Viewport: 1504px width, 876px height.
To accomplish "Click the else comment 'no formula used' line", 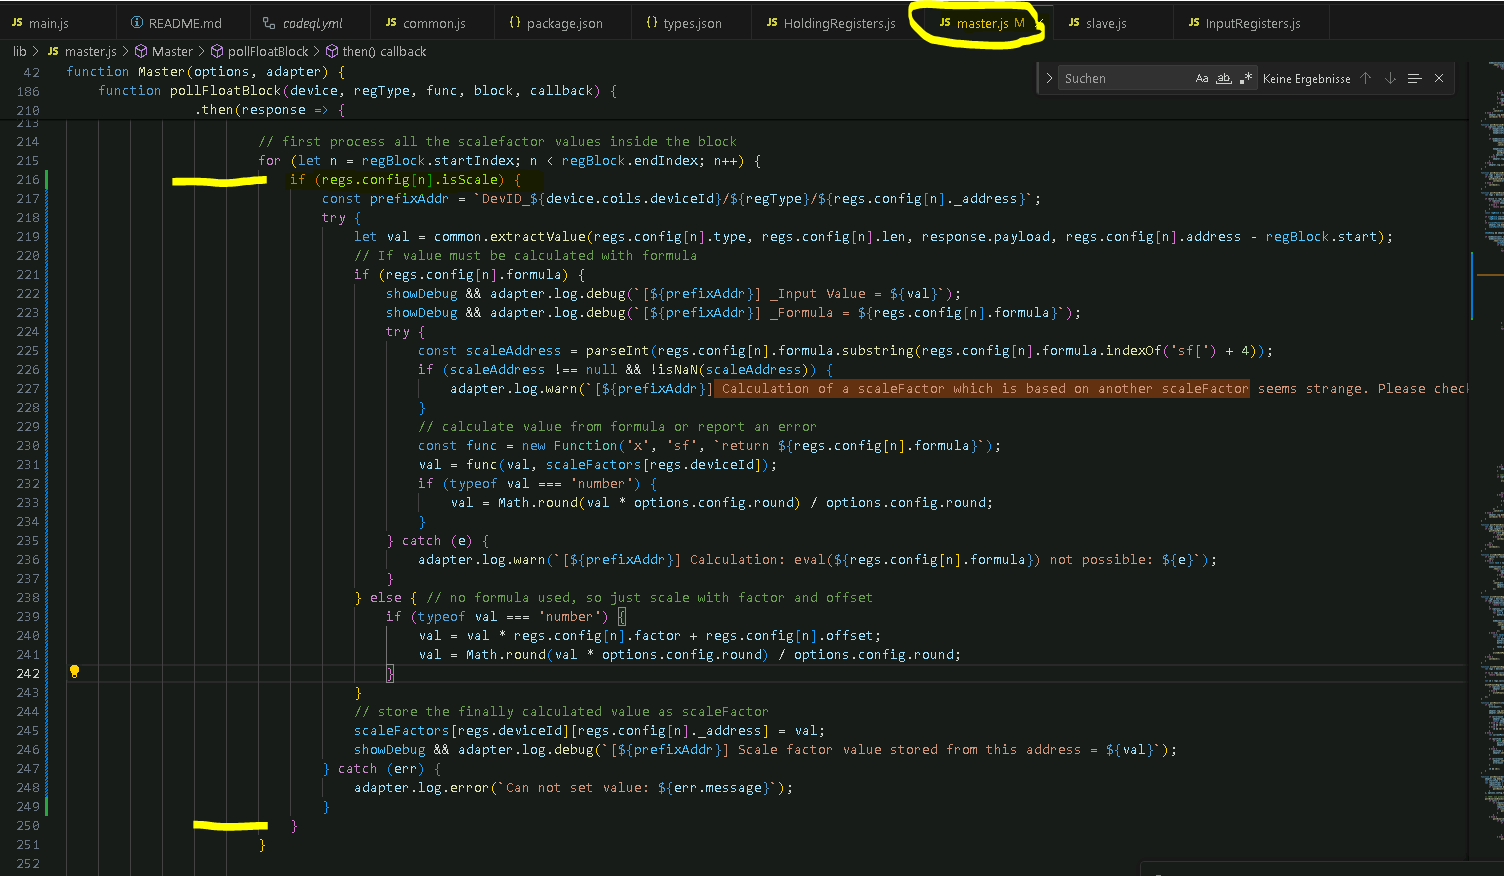I will 650,598.
